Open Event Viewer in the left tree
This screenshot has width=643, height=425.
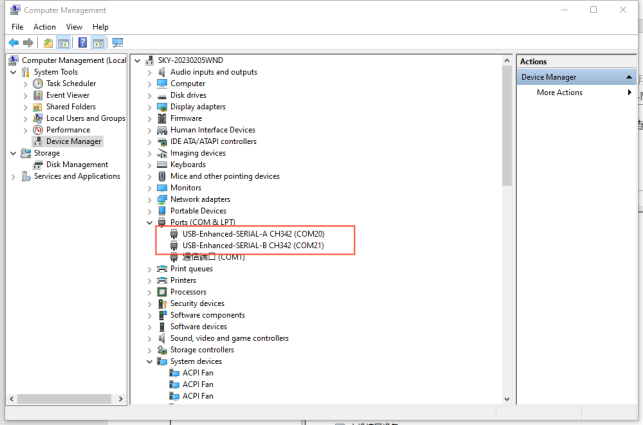[68, 95]
